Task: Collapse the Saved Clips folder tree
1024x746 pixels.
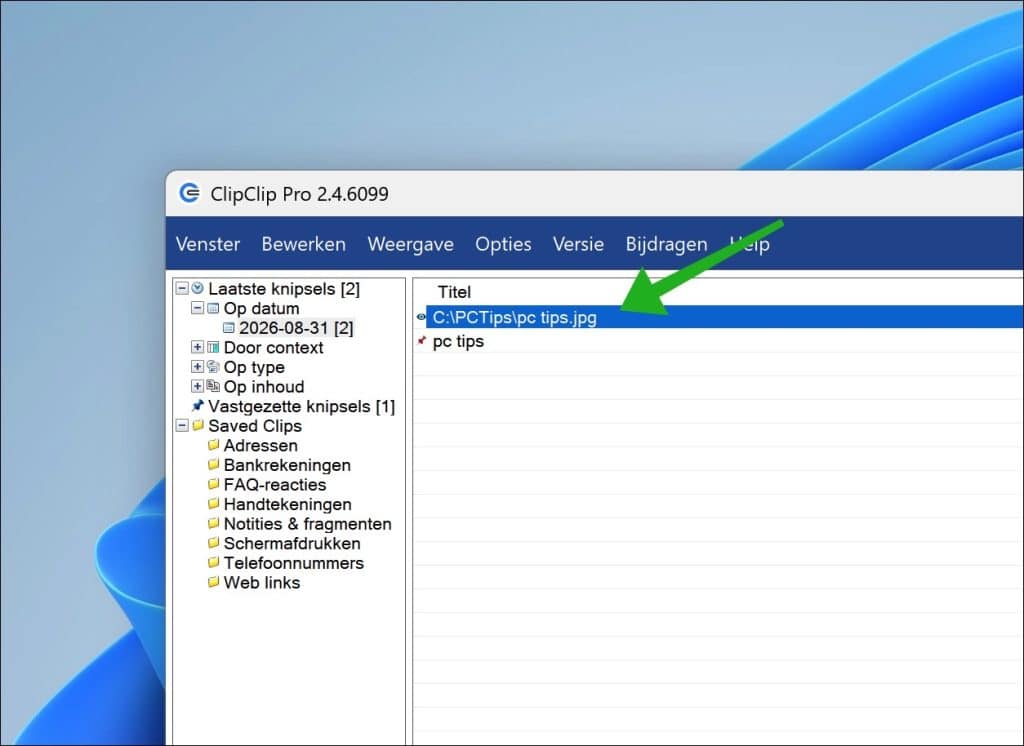Action: [182, 425]
